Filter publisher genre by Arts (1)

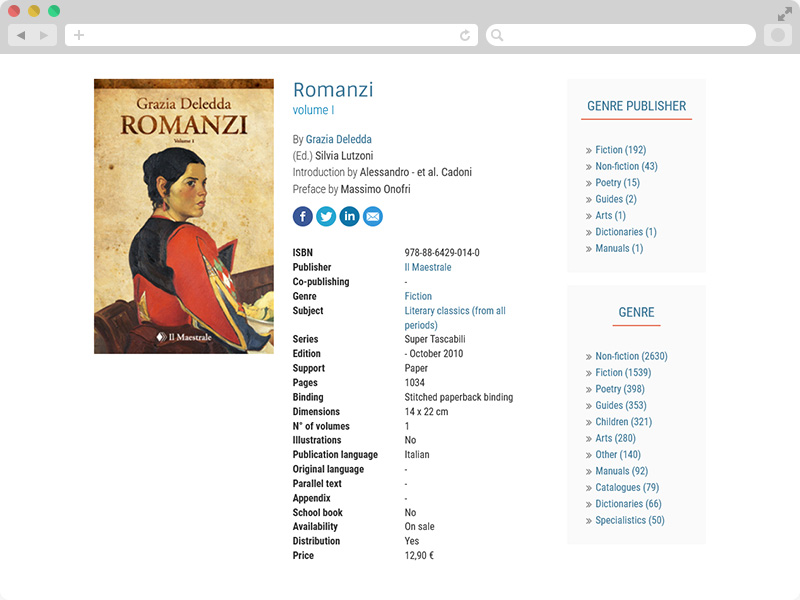[x=610, y=215]
